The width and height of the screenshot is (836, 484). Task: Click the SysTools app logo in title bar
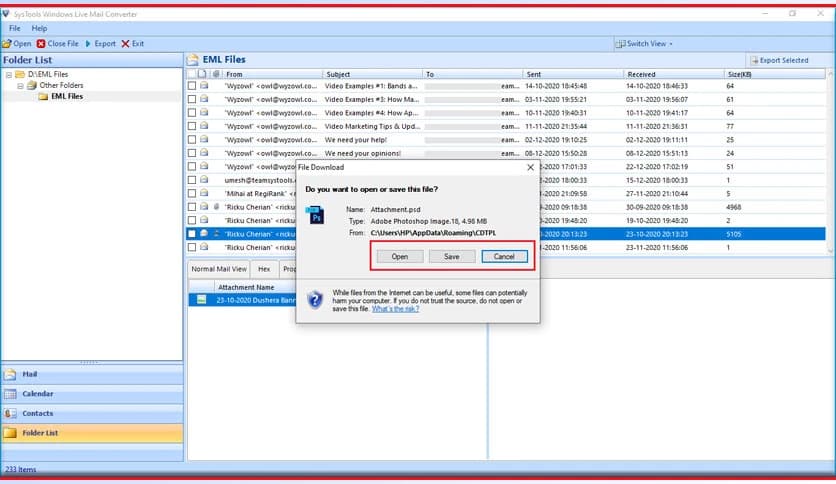point(6,14)
